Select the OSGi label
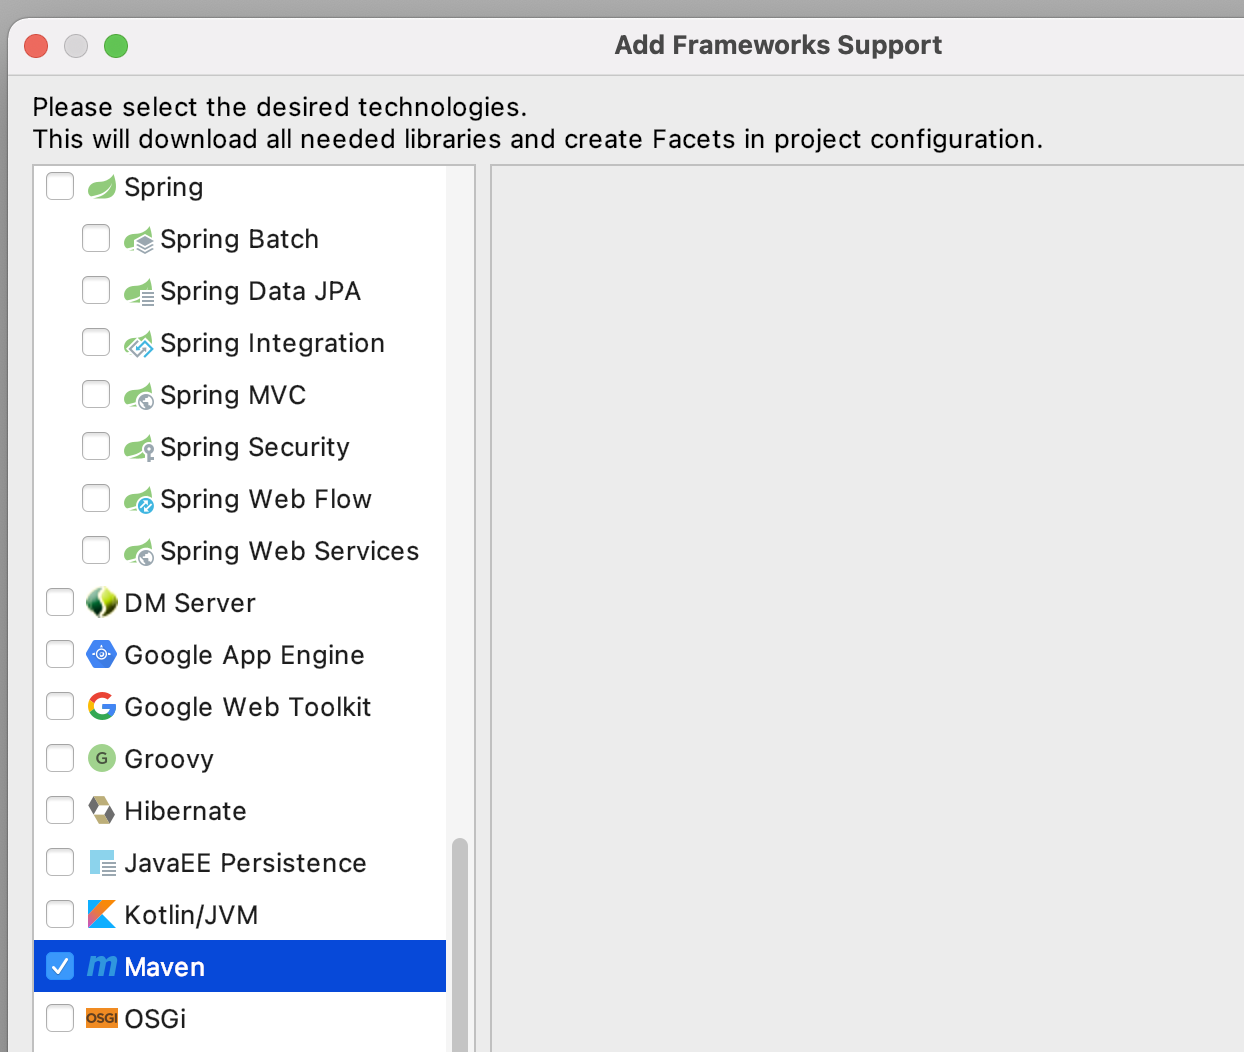 tap(156, 1019)
